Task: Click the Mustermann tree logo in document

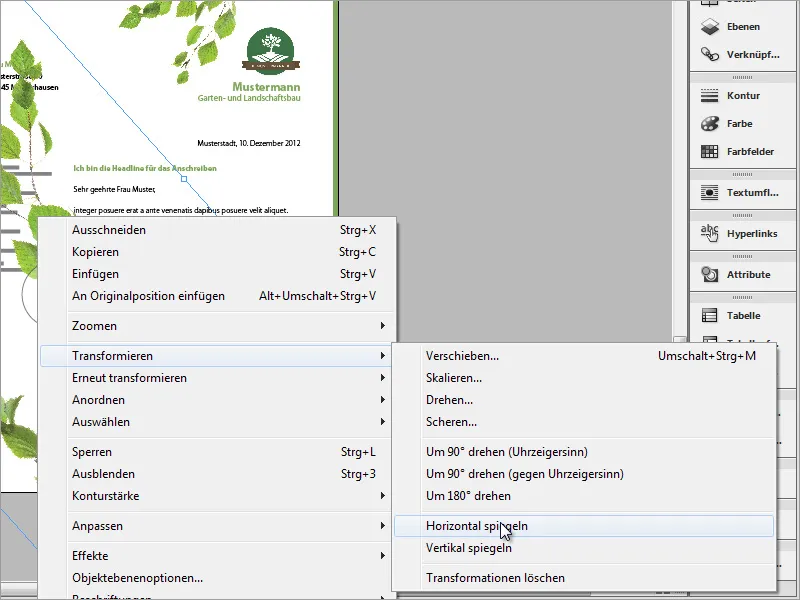Action: coord(270,51)
